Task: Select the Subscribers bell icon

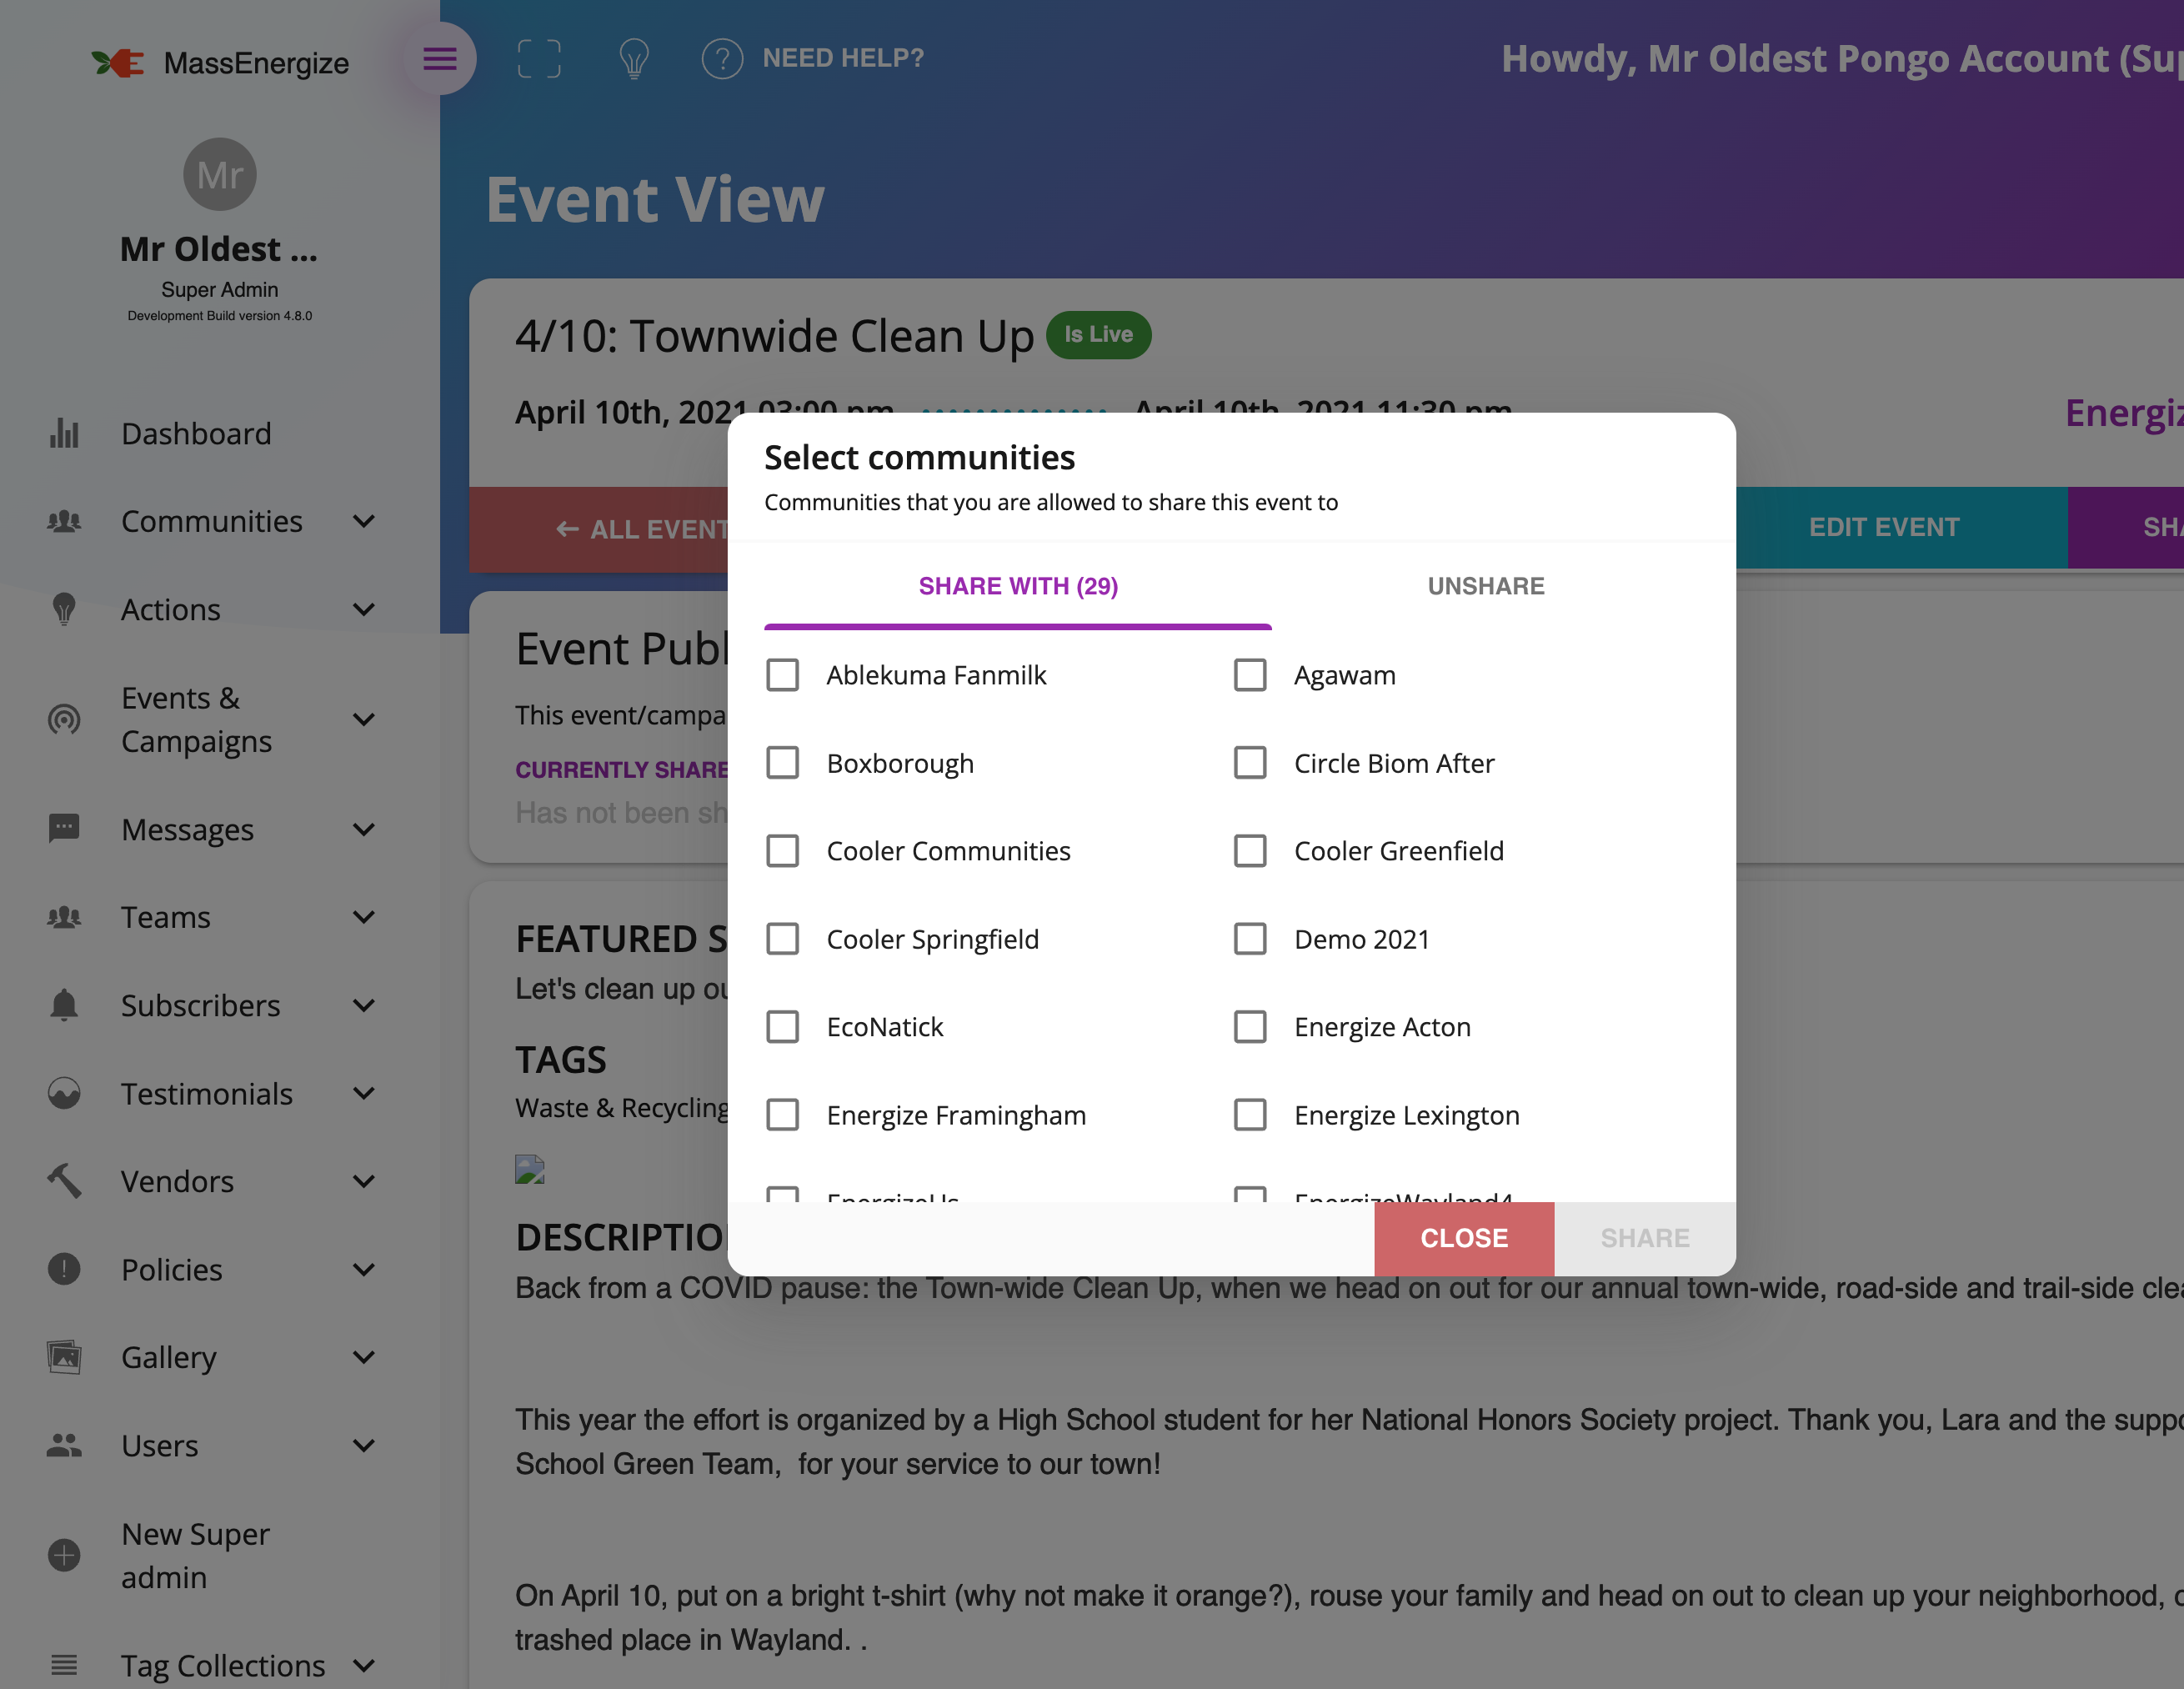Action: tap(64, 1005)
